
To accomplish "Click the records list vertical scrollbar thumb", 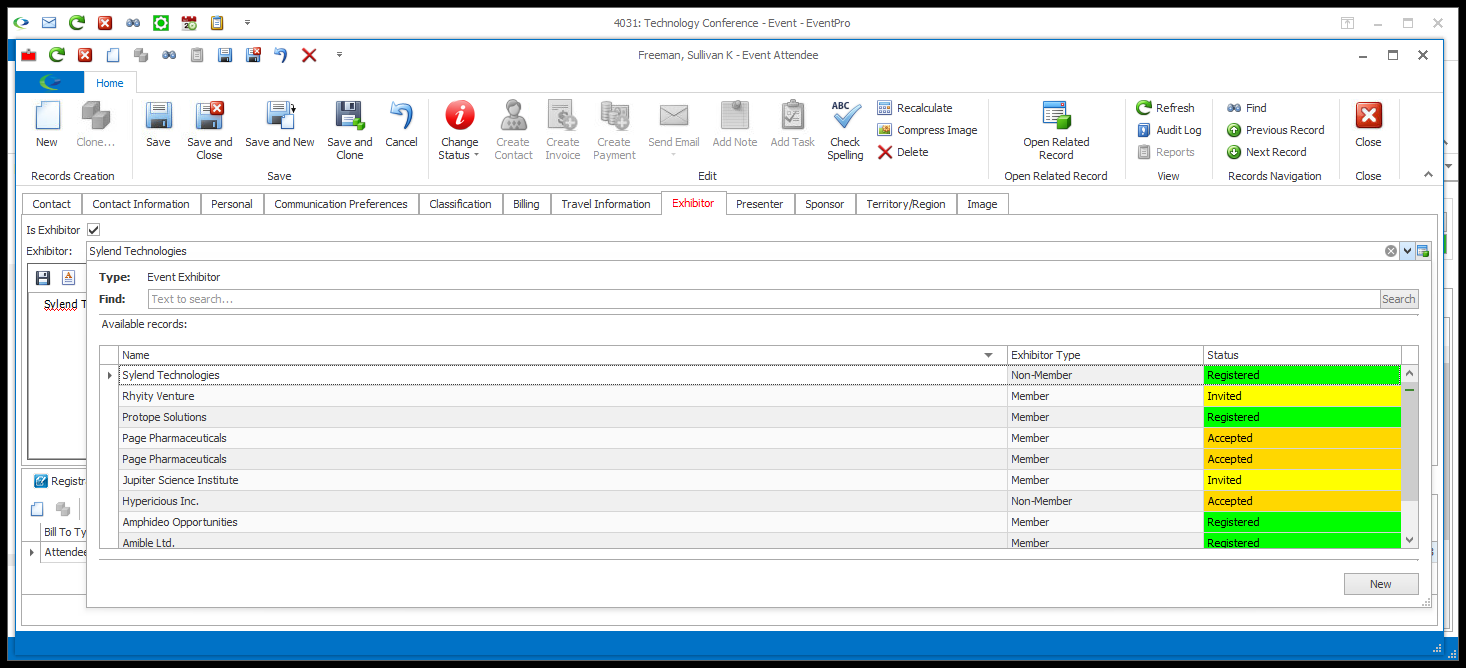I will (x=1410, y=441).
